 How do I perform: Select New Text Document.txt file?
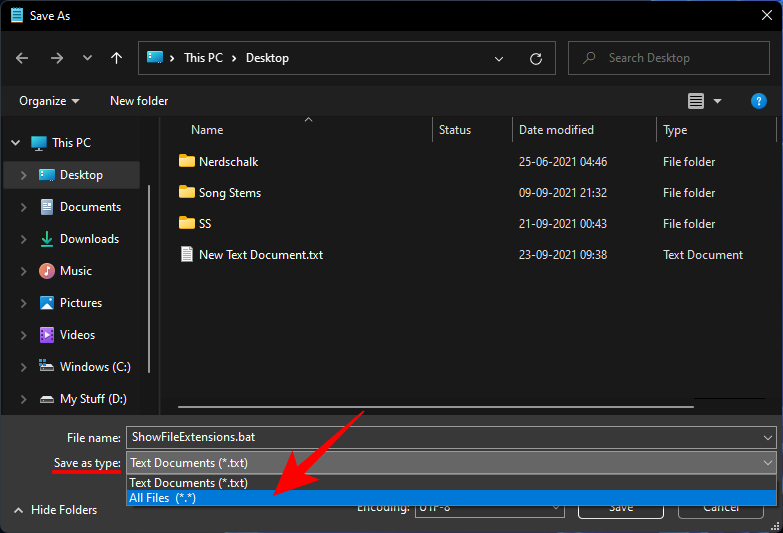coord(261,255)
